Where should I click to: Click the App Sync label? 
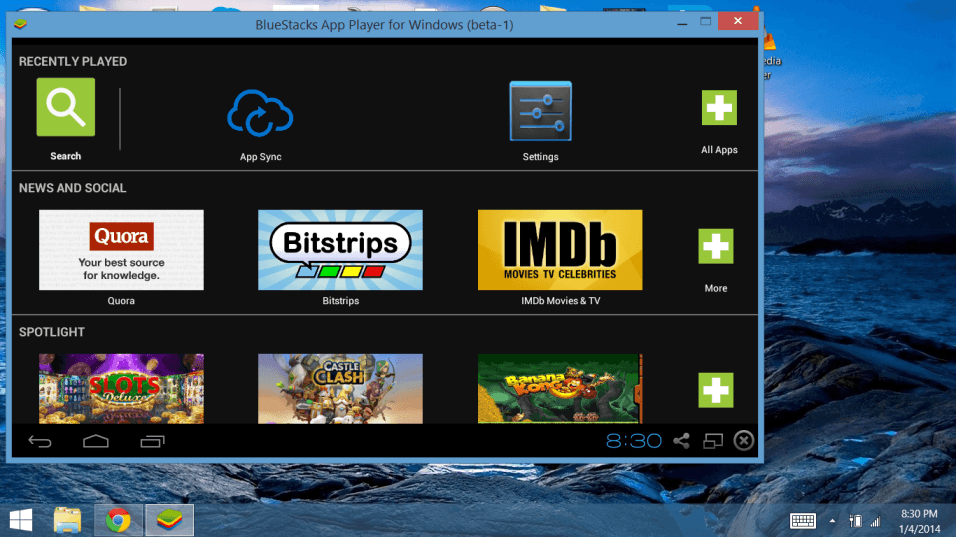(x=260, y=157)
